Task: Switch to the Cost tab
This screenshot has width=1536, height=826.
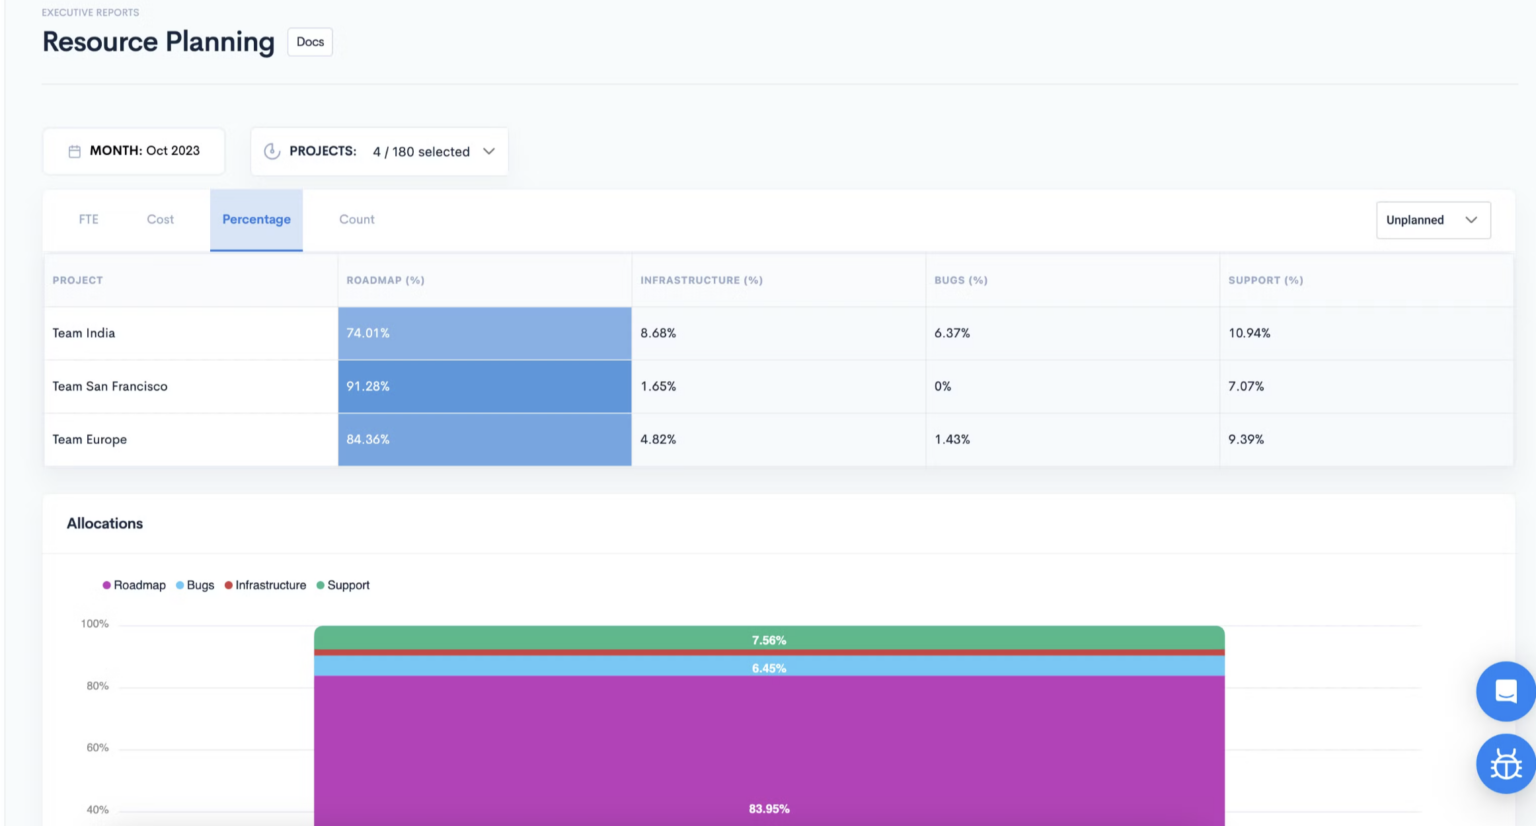Action: pyautogui.click(x=160, y=219)
